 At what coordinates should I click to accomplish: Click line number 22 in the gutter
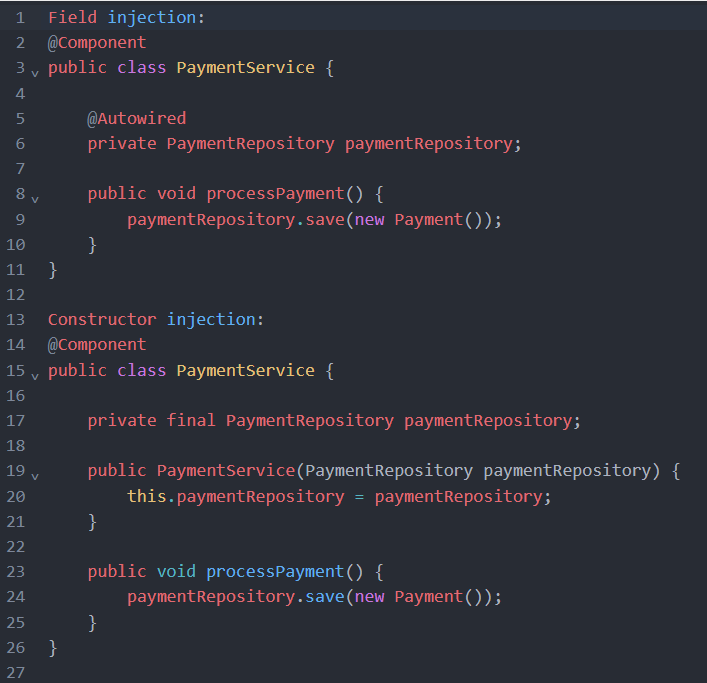(x=15, y=547)
